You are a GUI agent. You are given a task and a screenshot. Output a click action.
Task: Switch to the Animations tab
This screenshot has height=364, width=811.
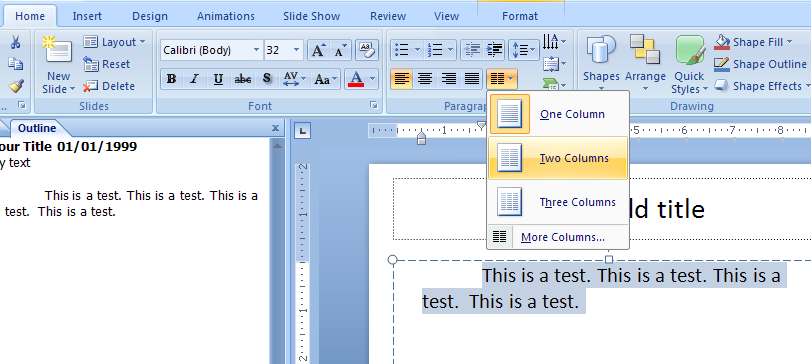226,16
